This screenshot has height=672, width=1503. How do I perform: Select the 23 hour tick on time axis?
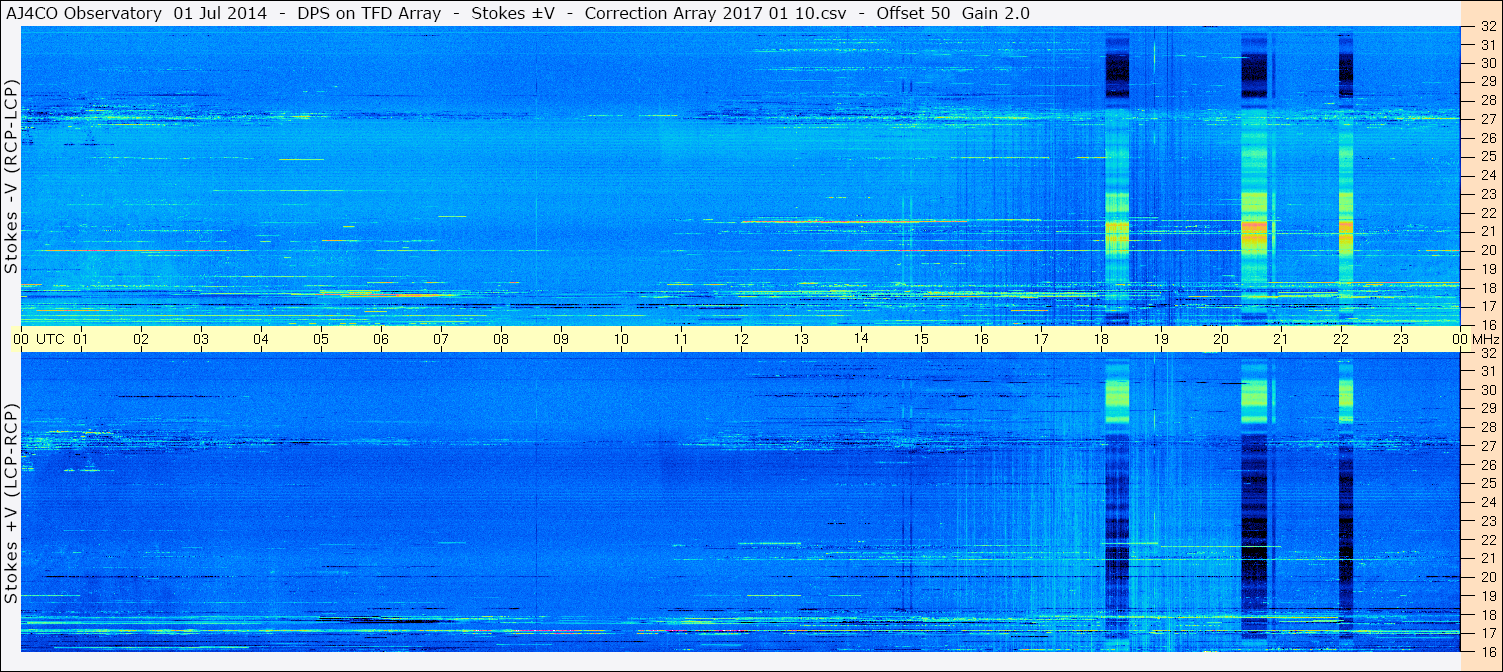(1401, 339)
